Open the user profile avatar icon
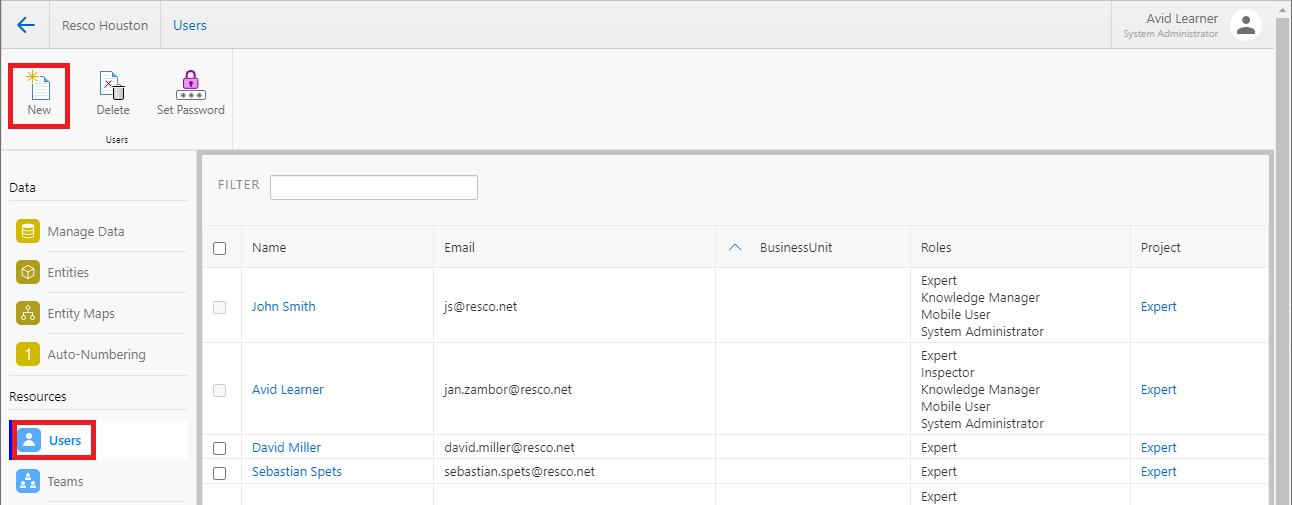 [1245, 25]
